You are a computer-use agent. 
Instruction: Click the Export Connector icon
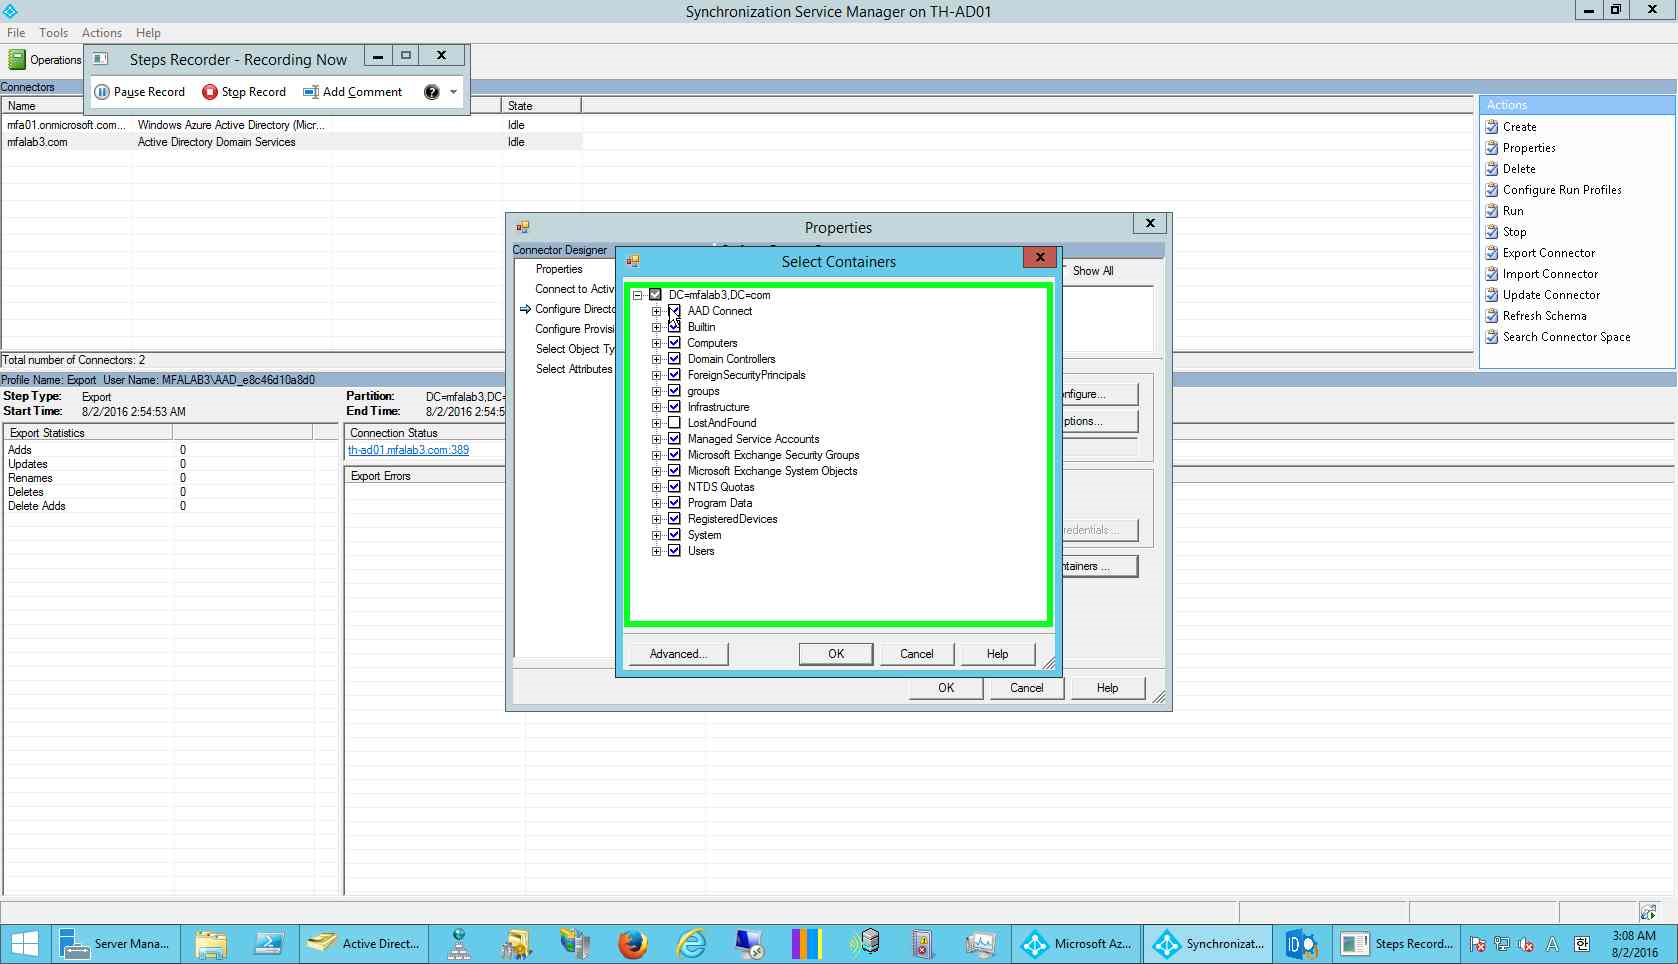click(1492, 253)
